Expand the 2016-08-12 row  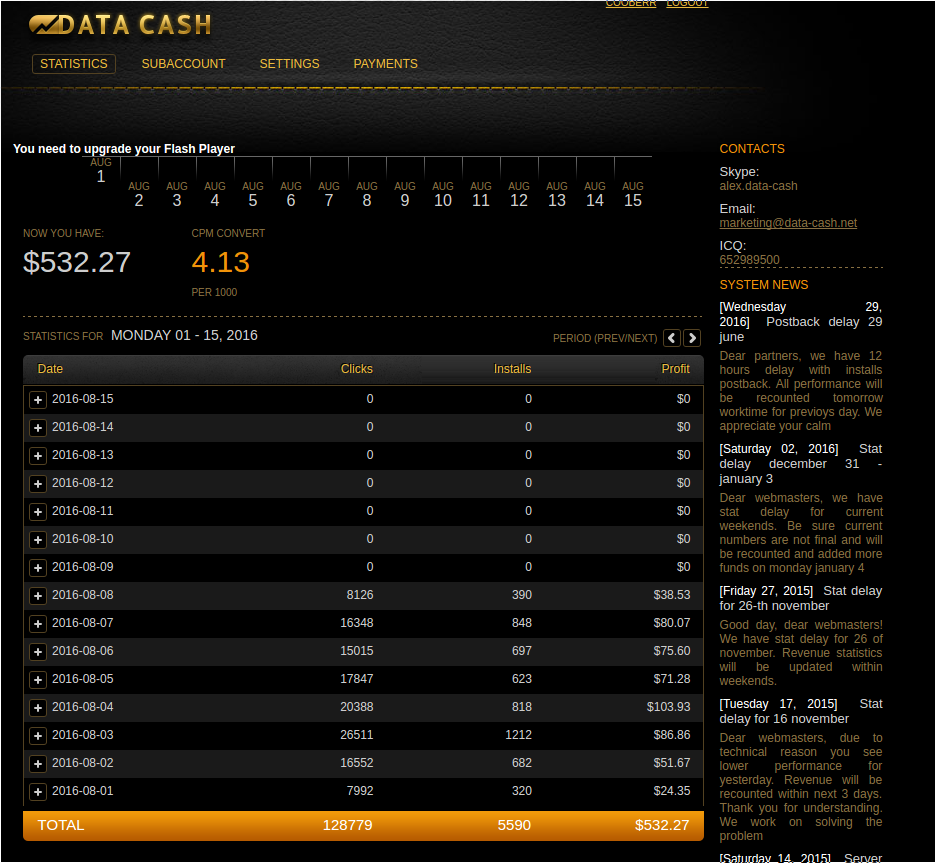coord(38,484)
